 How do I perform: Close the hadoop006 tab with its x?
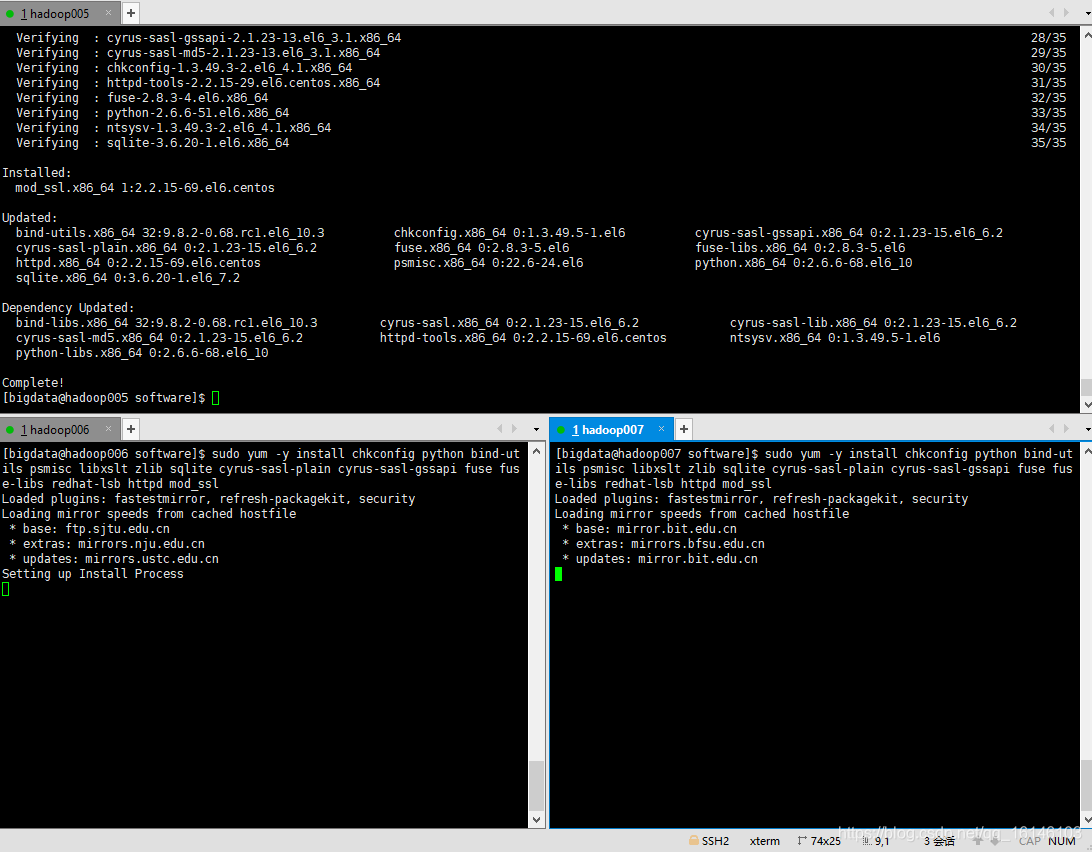coord(108,428)
